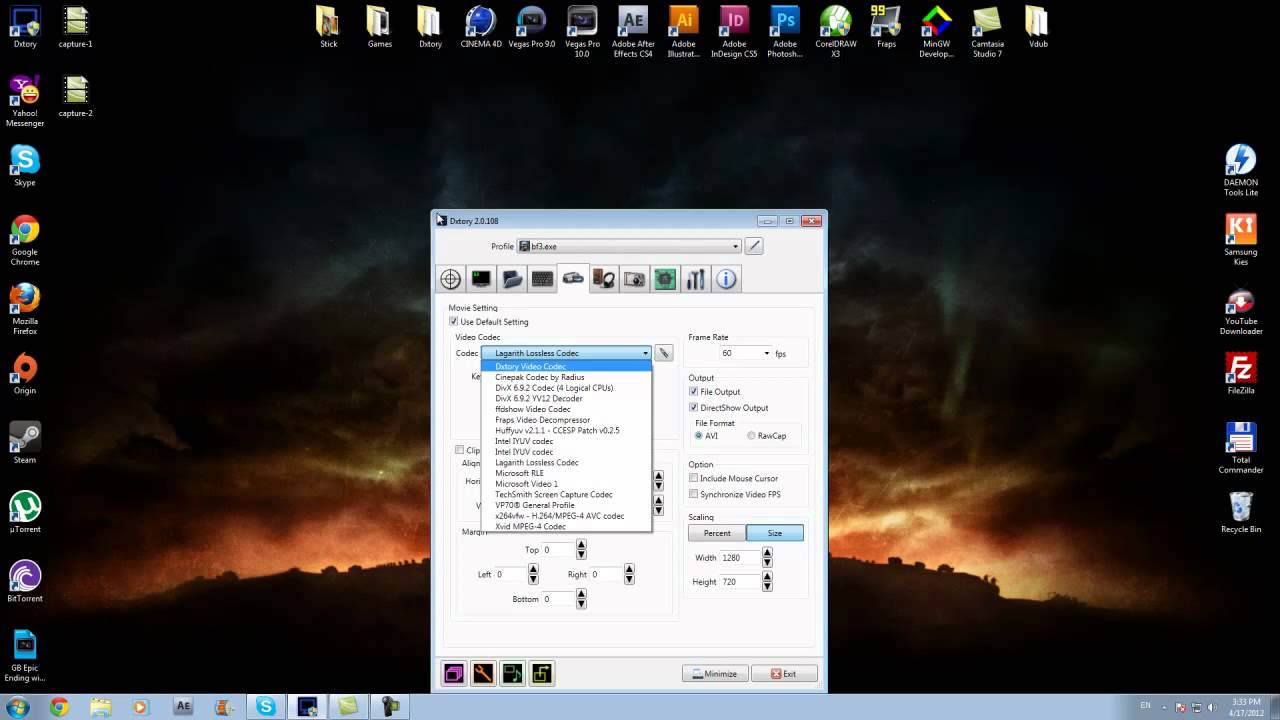
Task: Click the green screen-and-music icon at bottom
Action: [x=512, y=674]
